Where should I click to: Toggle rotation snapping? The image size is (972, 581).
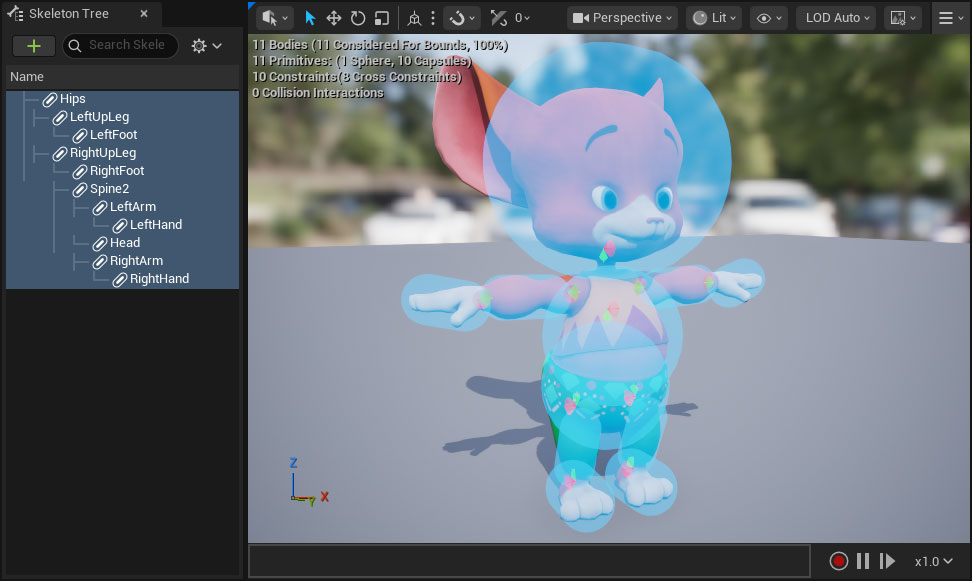coord(457,17)
